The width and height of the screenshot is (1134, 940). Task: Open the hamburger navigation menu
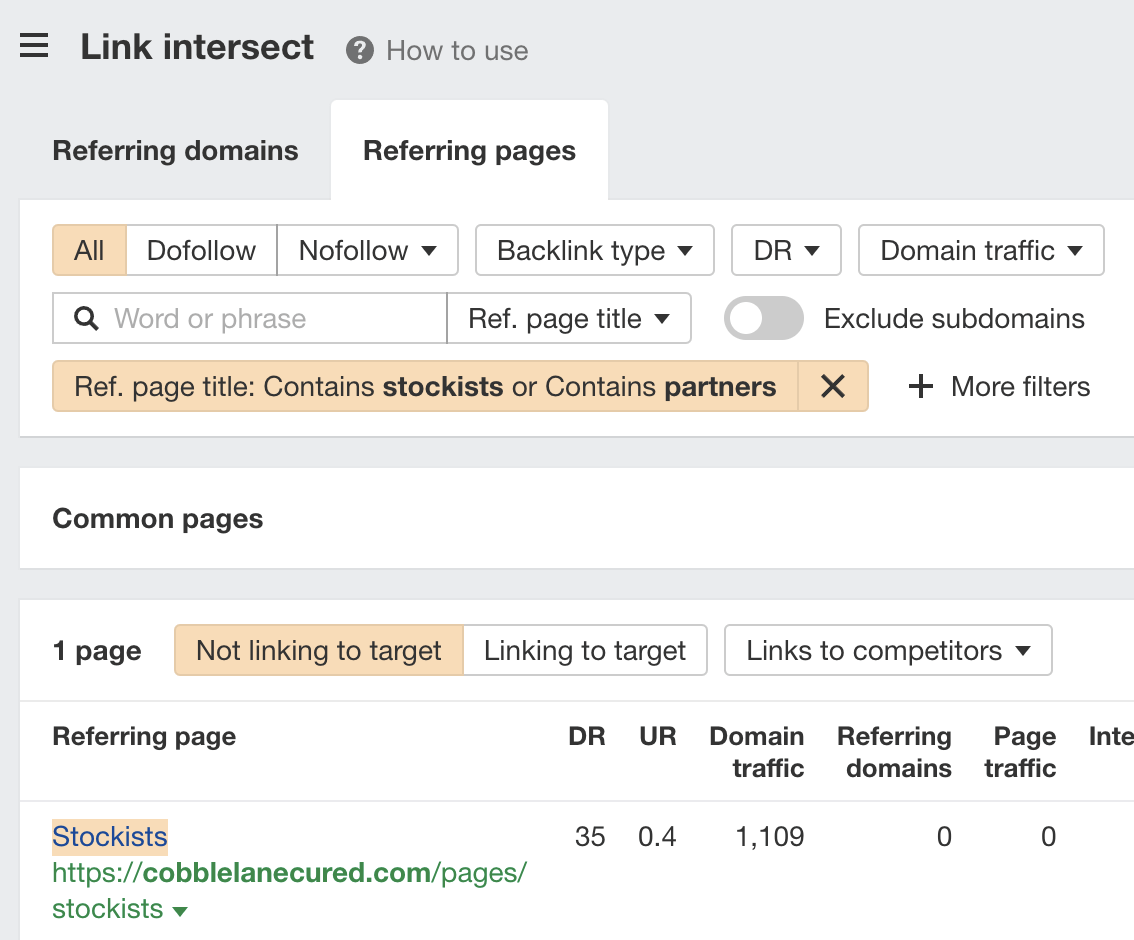[x=34, y=45]
